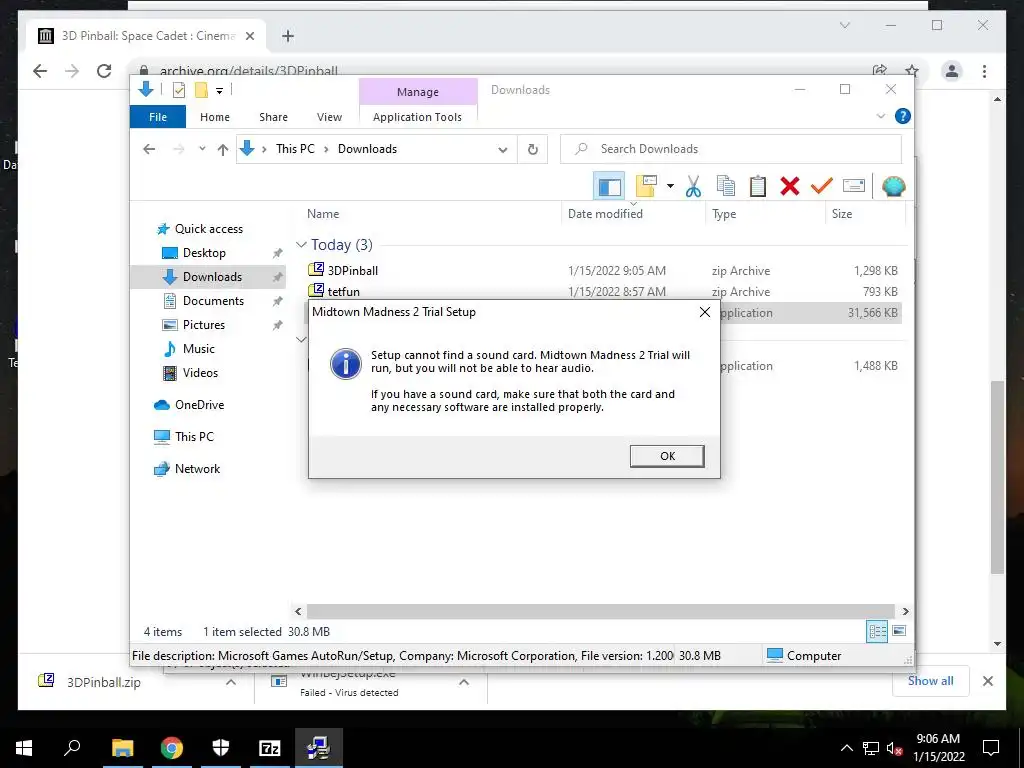Close the Midtown Madness 2 Trial Setup dialog
The image size is (1024, 768).
click(x=705, y=312)
